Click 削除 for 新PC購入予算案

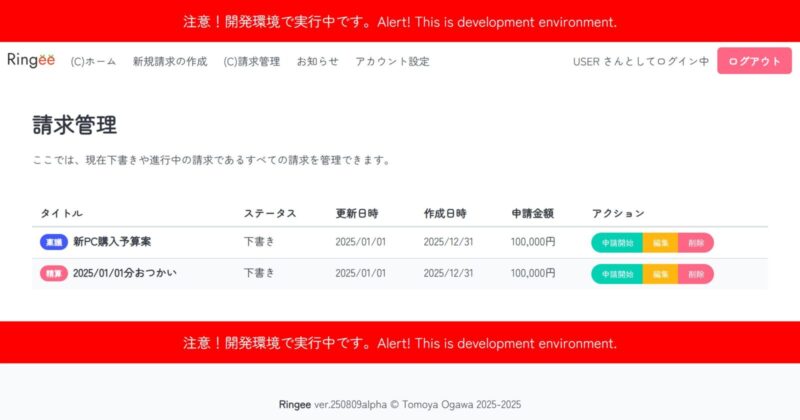(x=696, y=242)
